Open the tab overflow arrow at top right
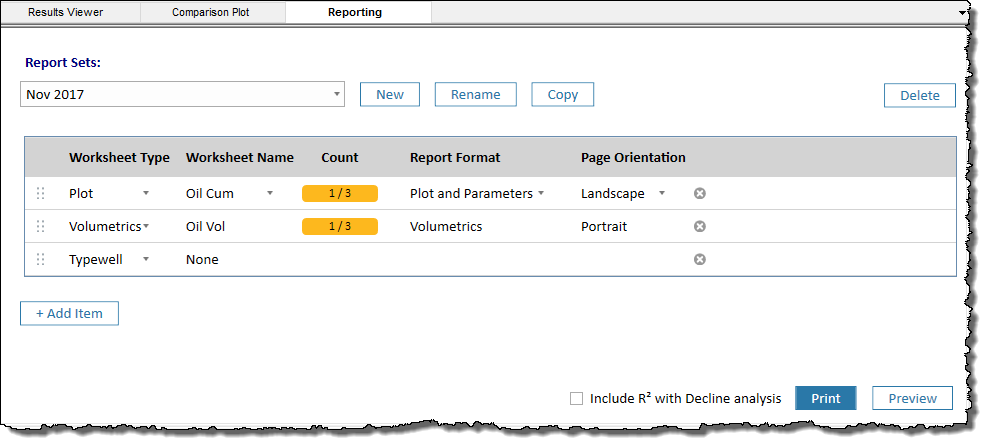988x445 pixels. point(962,13)
